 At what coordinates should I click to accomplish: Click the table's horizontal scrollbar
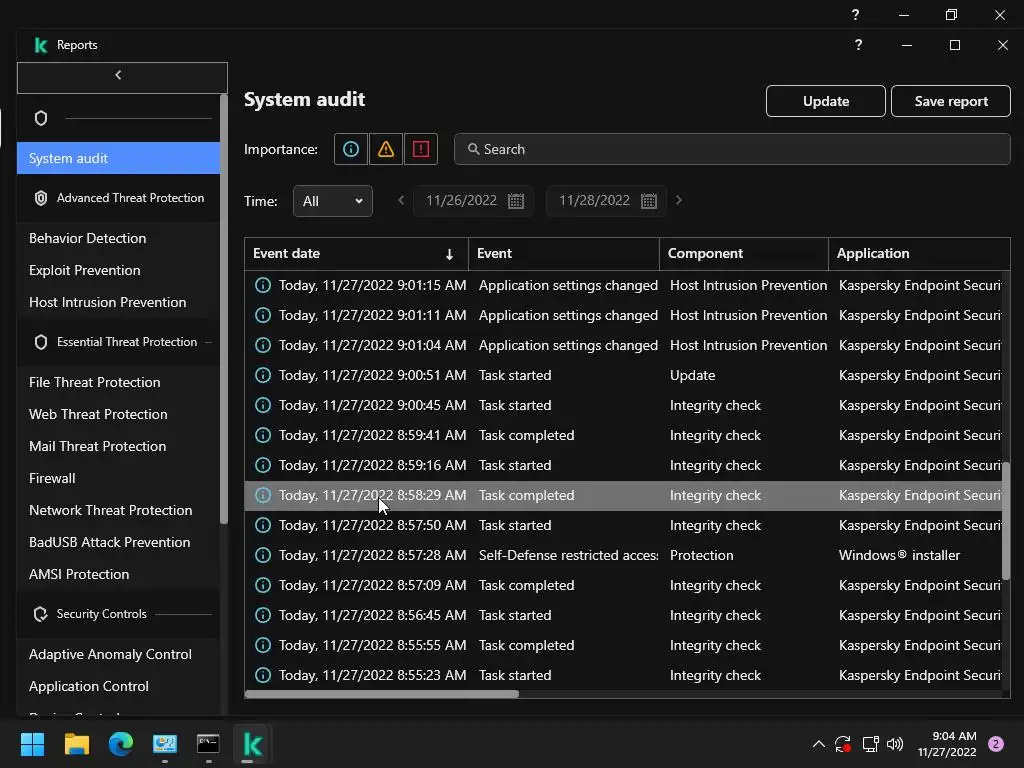[382, 694]
